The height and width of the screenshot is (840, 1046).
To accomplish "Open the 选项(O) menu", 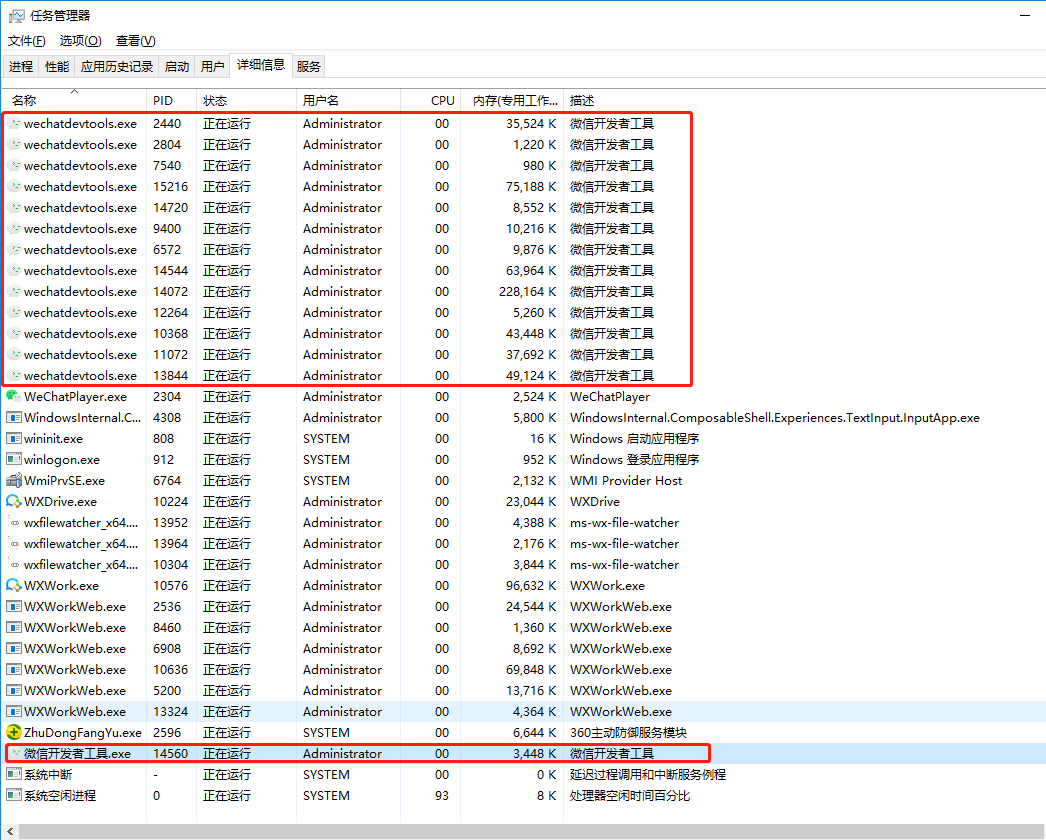I will pyautogui.click(x=81, y=41).
